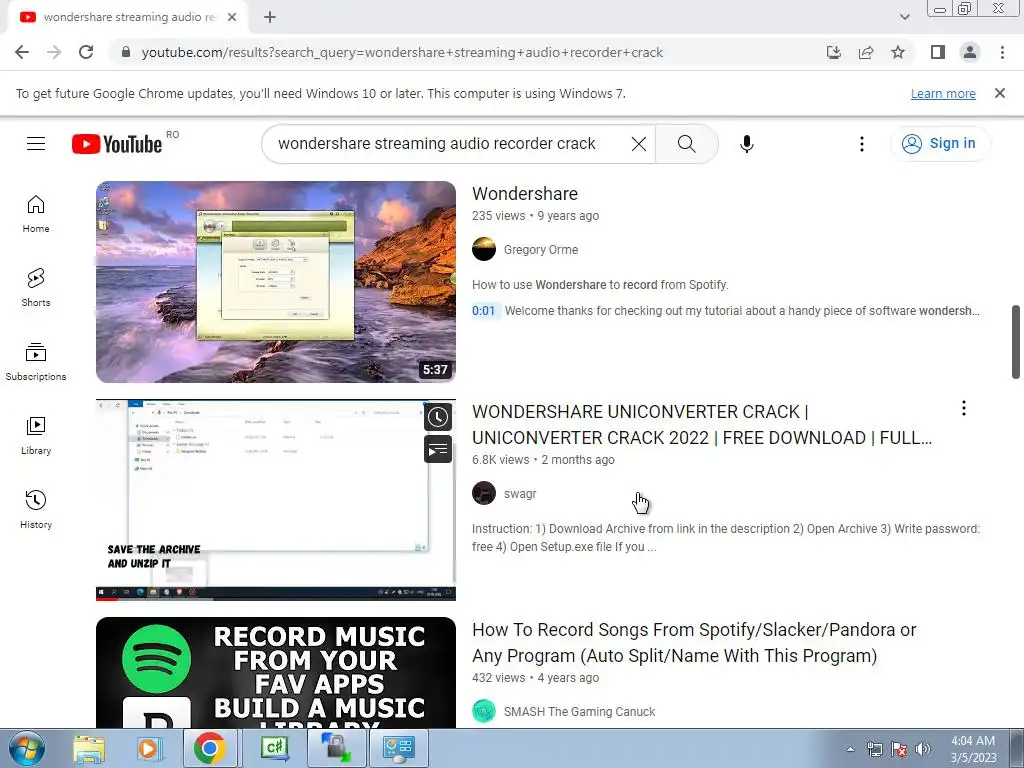Open the volume speaker tray icon

pyautogui.click(x=922, y=749)
